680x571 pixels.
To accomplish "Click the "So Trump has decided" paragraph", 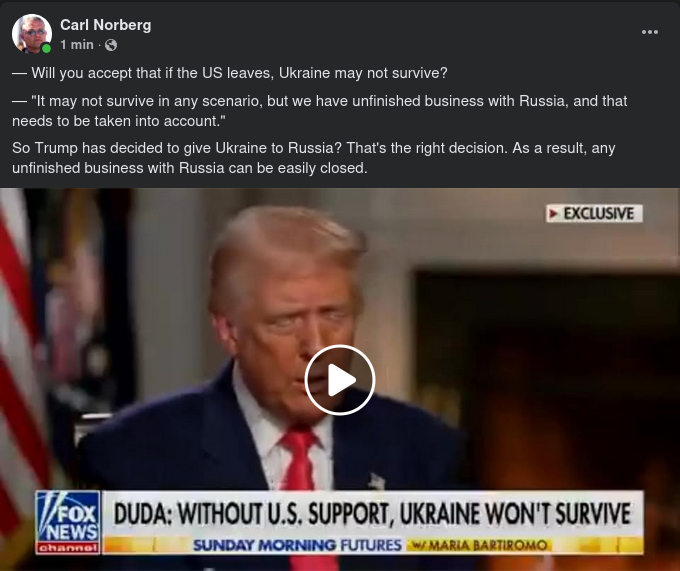I will tap(314, 158).
